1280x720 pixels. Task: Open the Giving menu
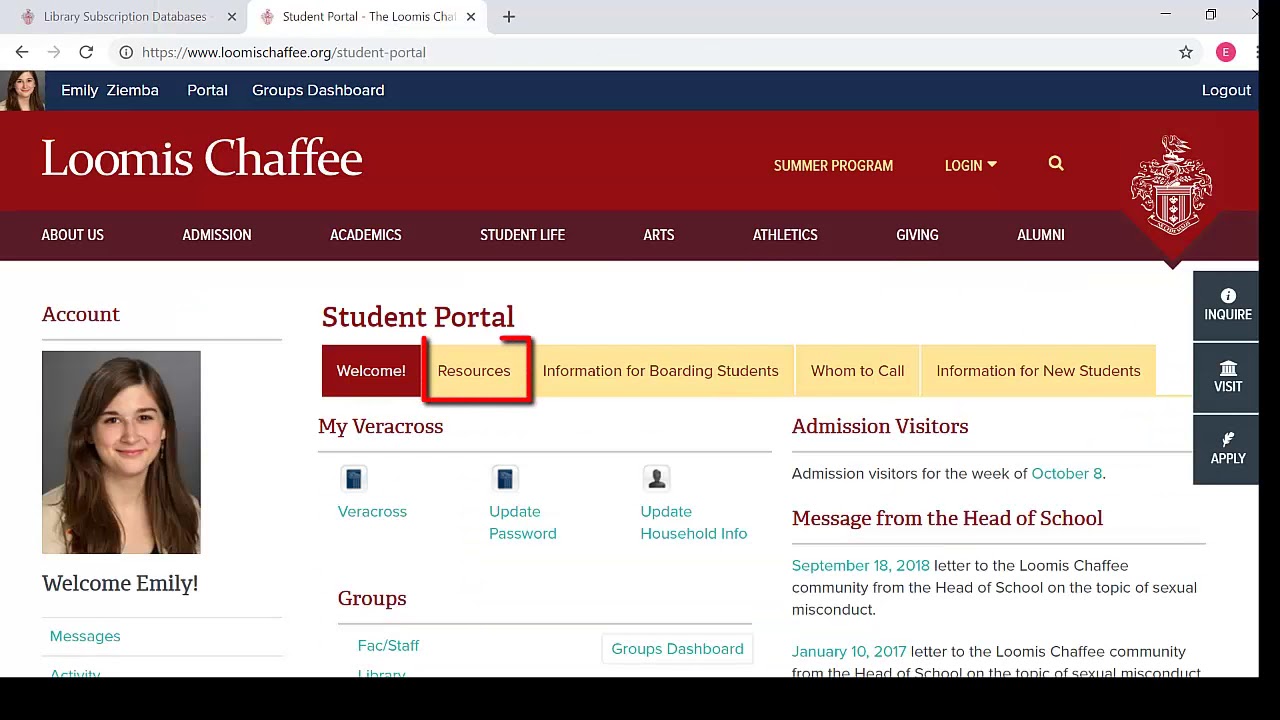(x=917, y=235)
